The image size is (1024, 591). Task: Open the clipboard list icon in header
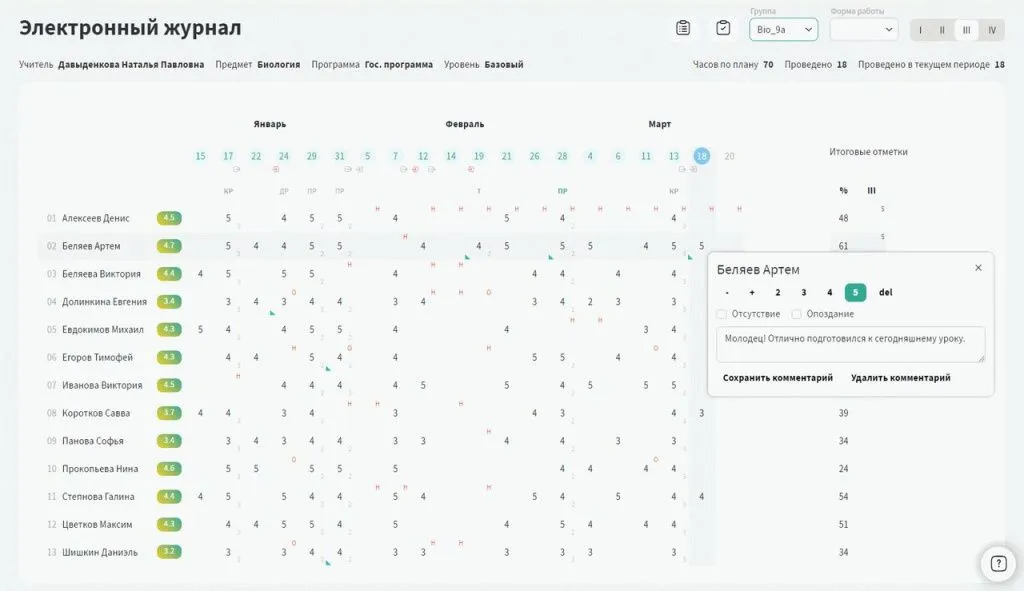683,28
